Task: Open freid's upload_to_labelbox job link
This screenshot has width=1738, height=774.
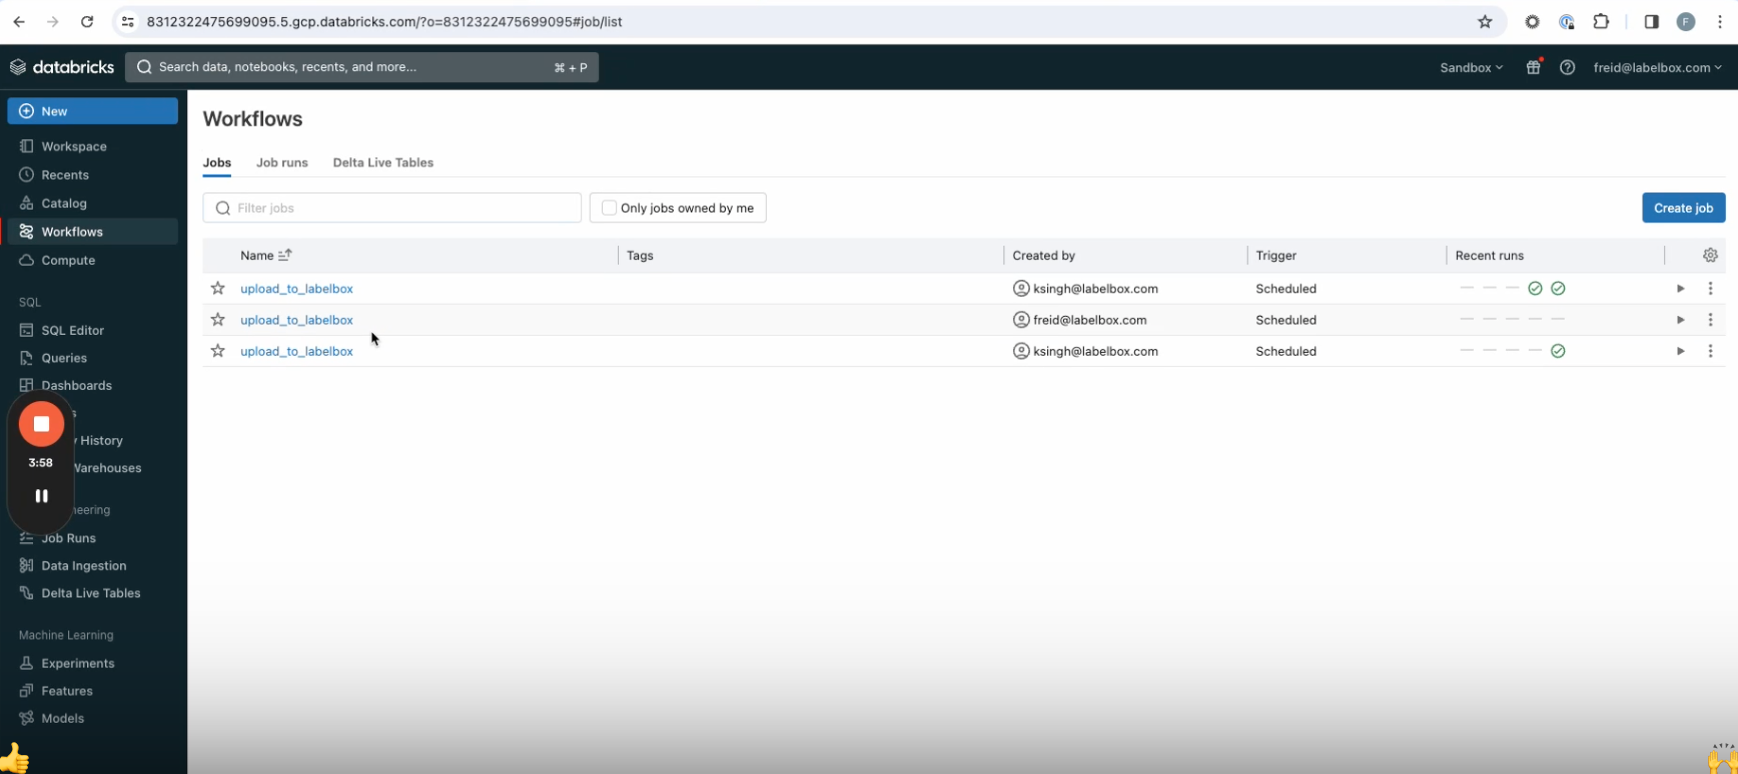Action: click(296, 320)
